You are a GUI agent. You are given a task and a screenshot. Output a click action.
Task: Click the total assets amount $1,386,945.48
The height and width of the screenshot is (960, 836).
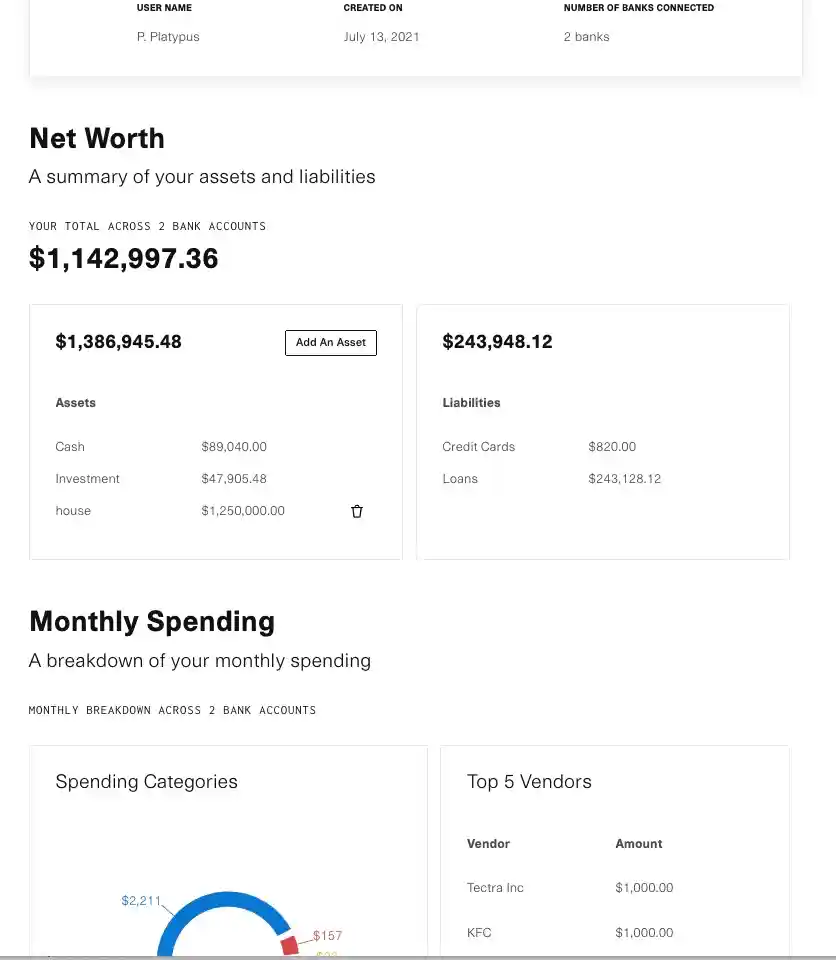tap(119, 342)
